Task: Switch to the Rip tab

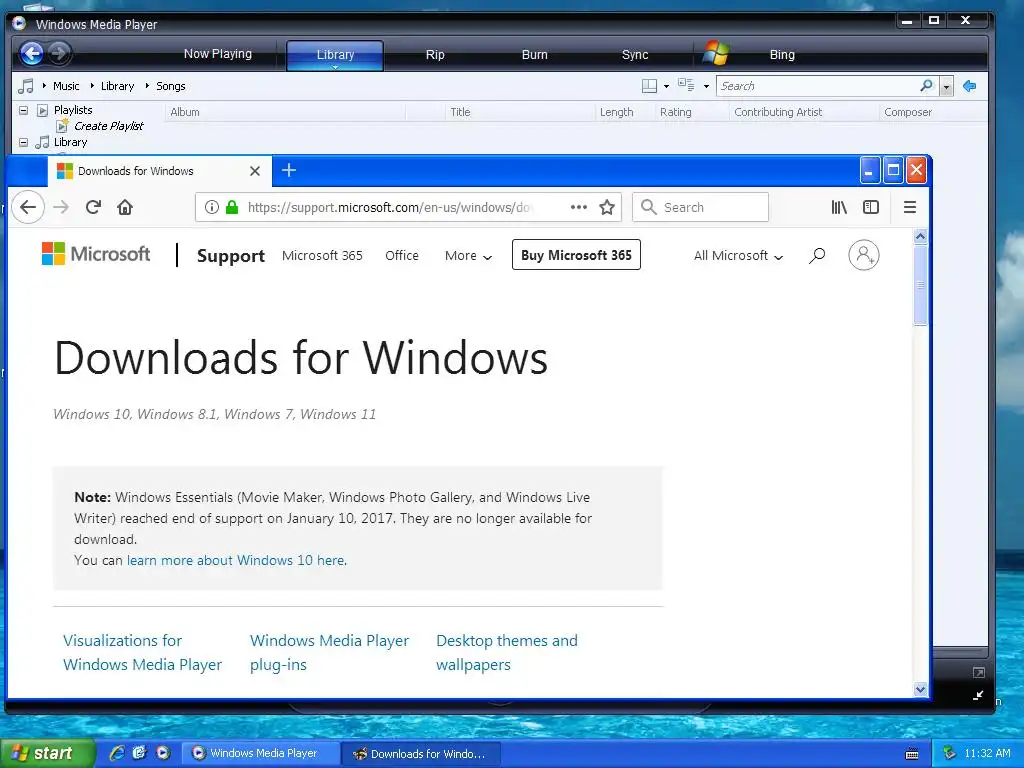Action: (435, 55)
